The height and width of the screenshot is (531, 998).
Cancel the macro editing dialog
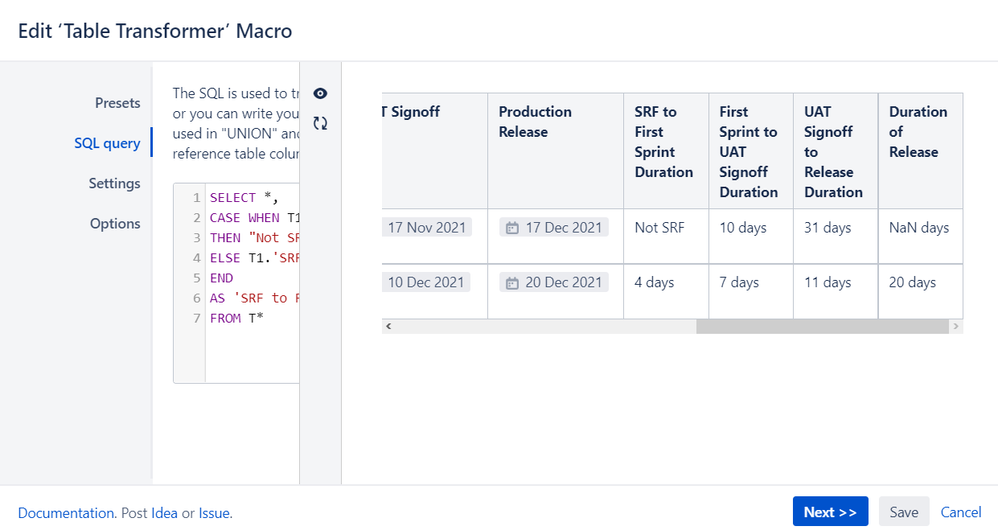point(961,512)
